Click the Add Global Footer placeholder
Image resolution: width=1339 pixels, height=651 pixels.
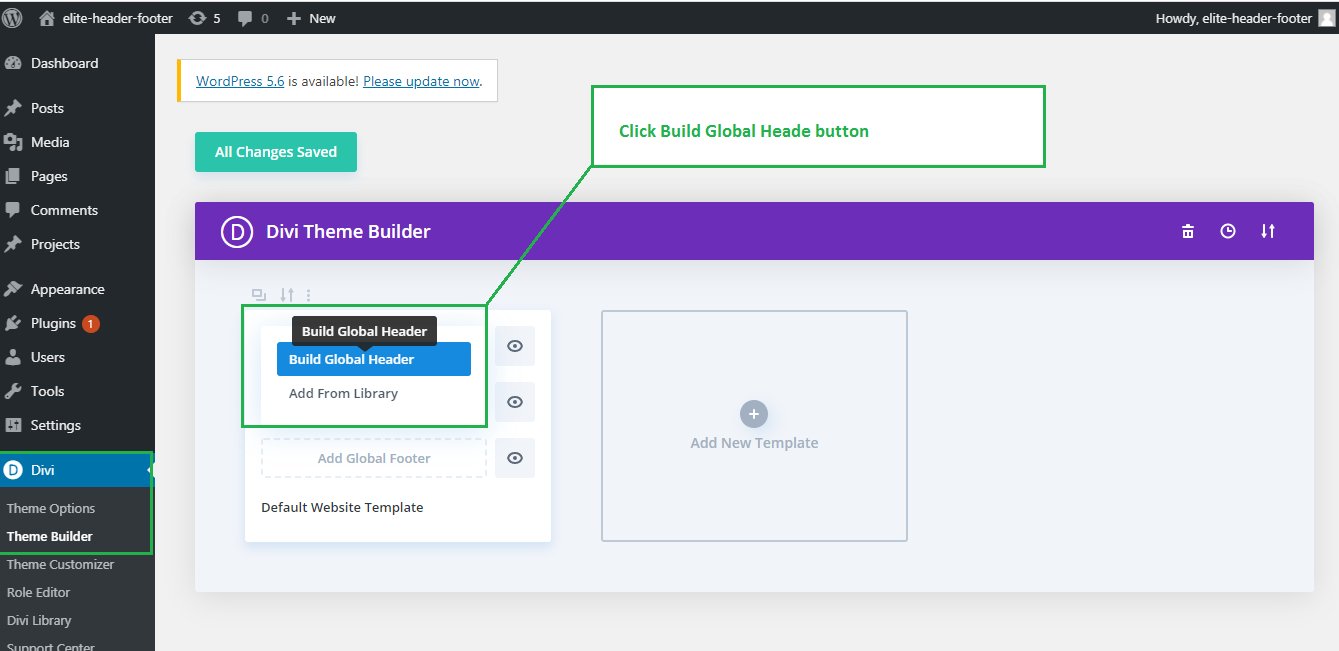tap(374, 458)
